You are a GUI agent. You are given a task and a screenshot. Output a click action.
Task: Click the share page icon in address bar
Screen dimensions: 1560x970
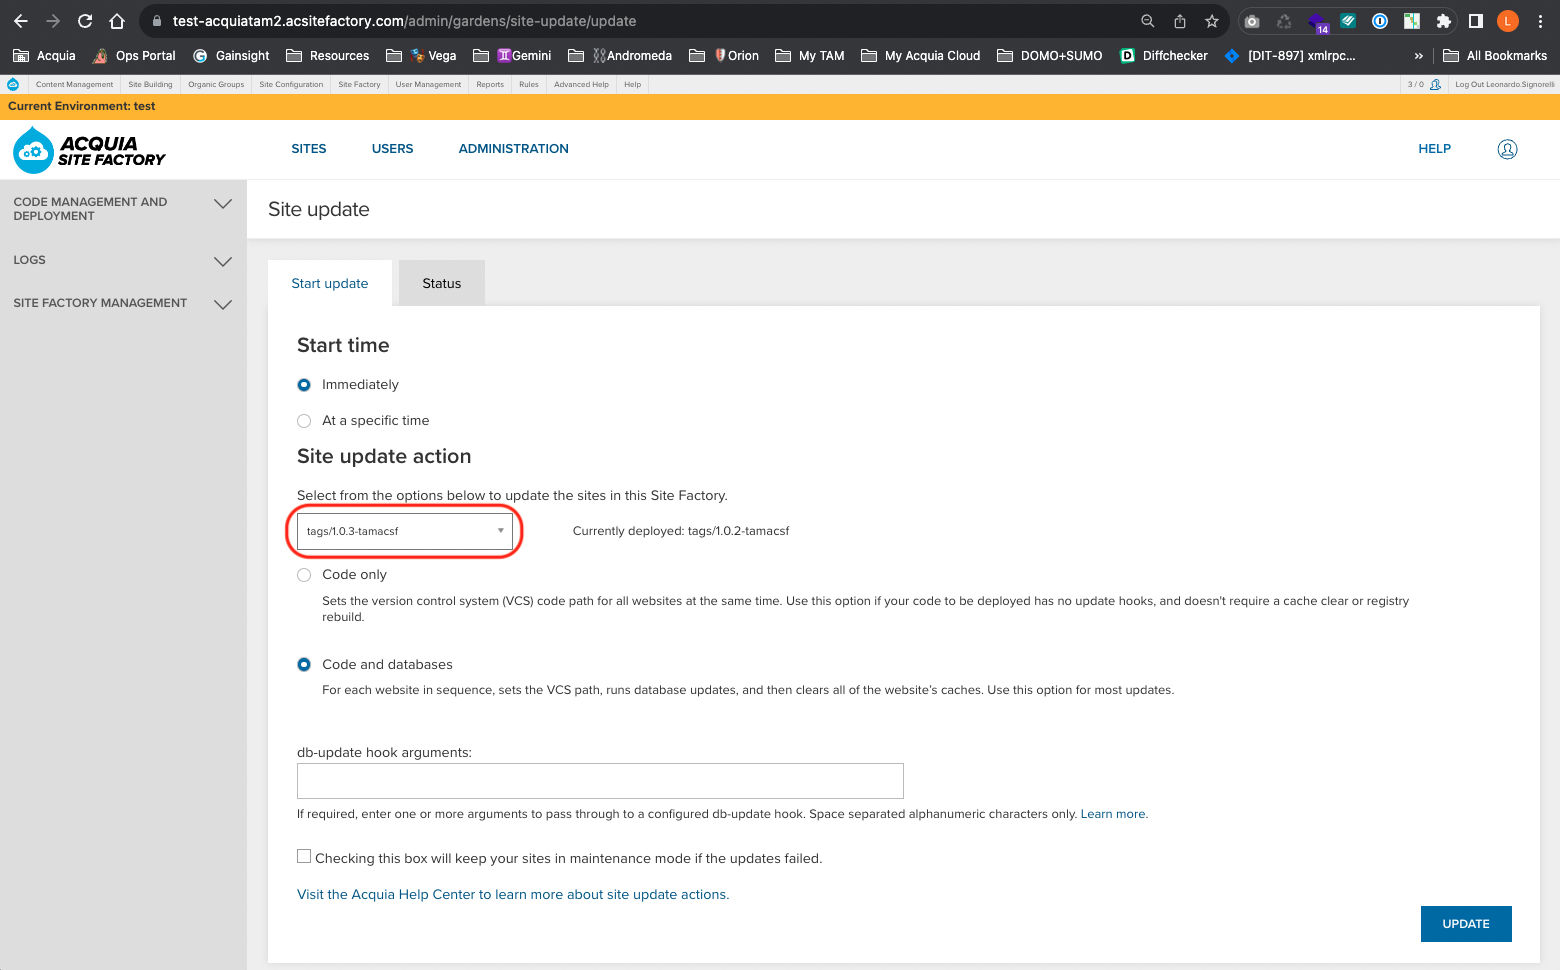click(x=1180, y=21)
